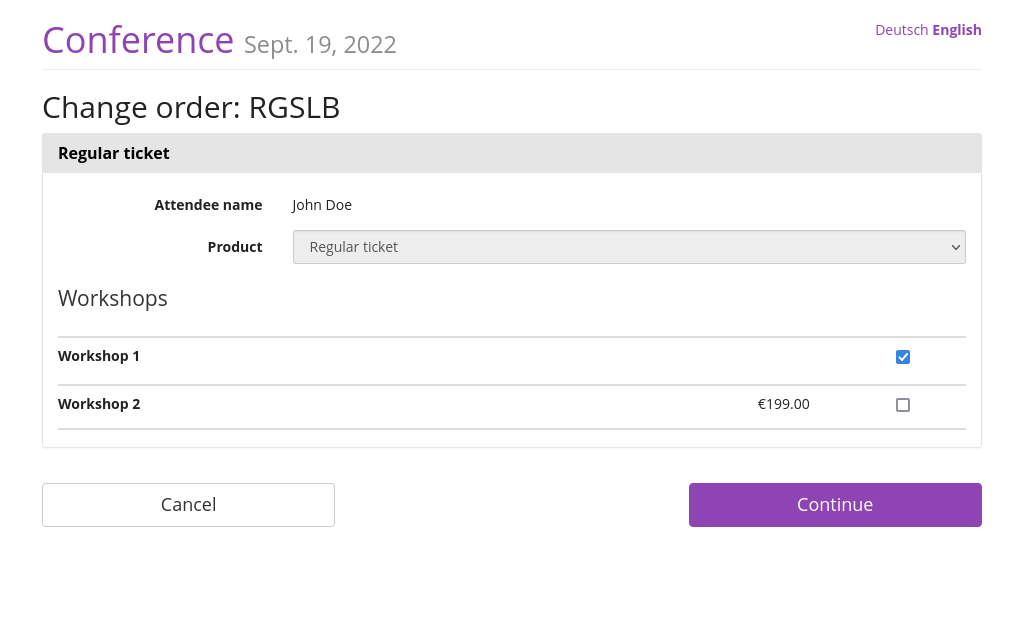Click the Sept. 19, 2022 date text

320,45
